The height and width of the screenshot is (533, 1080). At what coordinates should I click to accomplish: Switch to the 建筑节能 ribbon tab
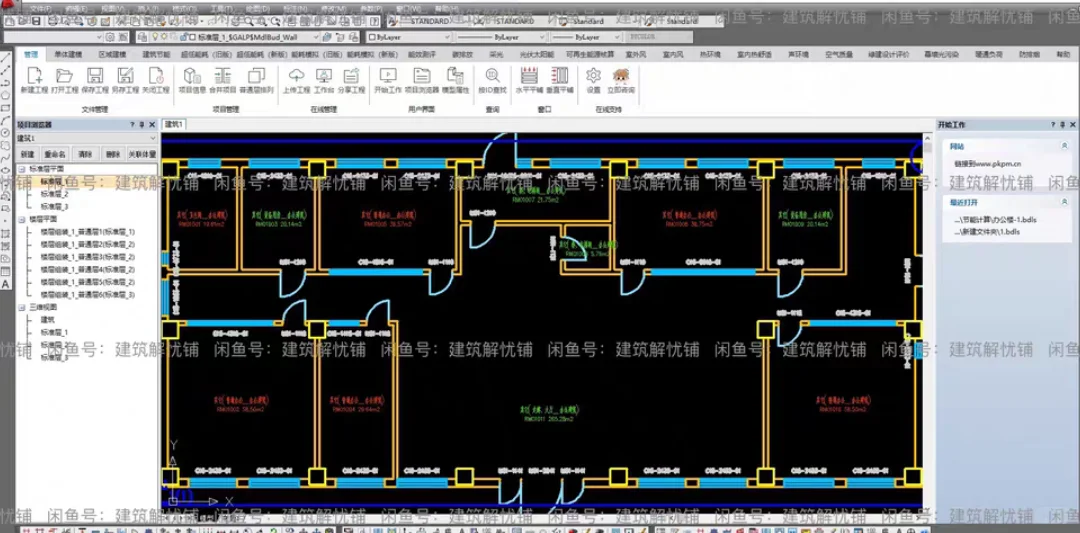tap(156, 54)
